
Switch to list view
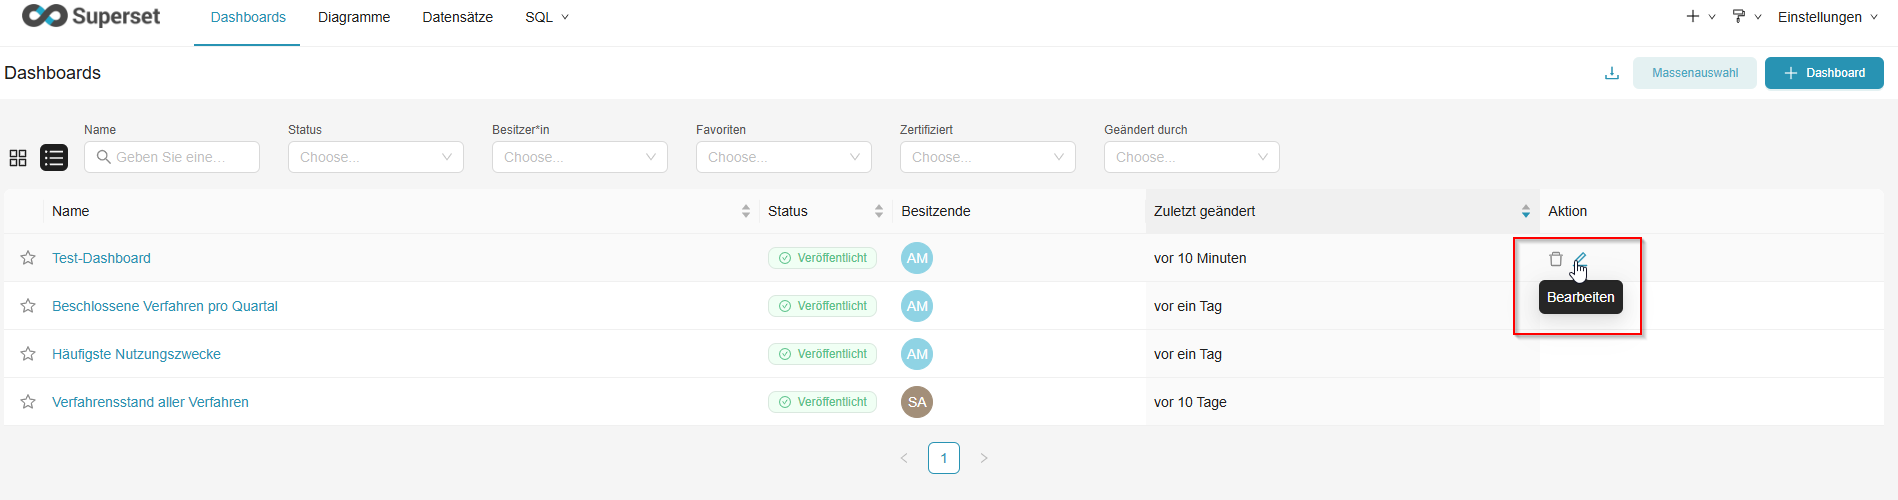(54, 158)
